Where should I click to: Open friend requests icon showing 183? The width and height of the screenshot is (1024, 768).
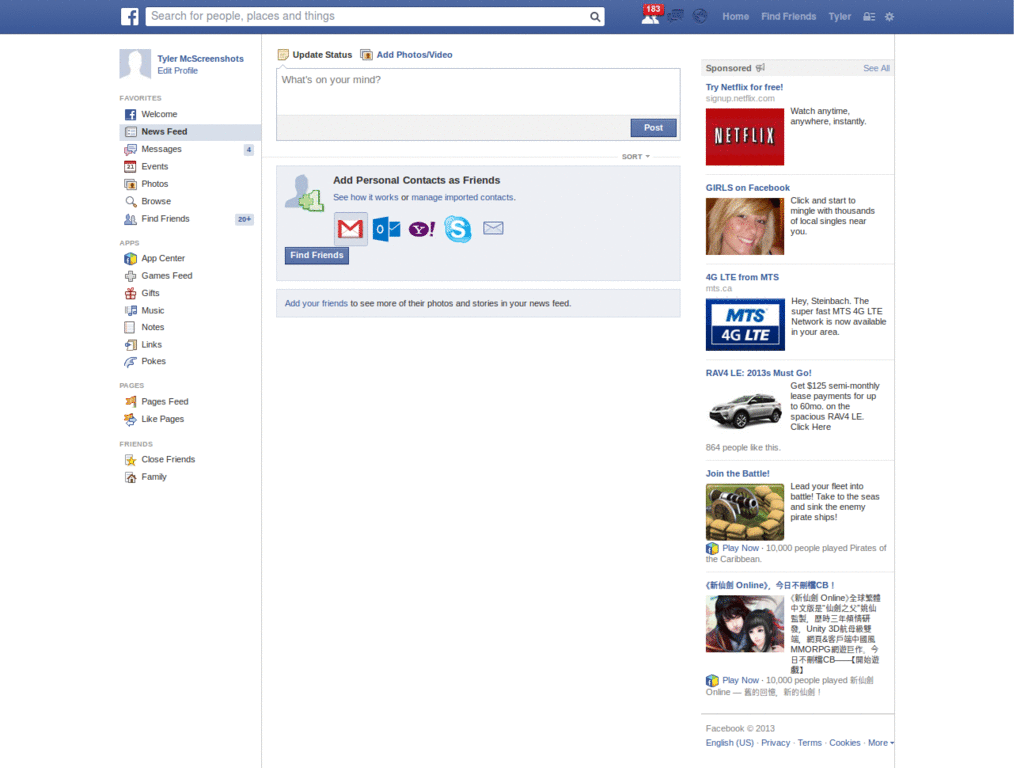click(x=650, y=16)
